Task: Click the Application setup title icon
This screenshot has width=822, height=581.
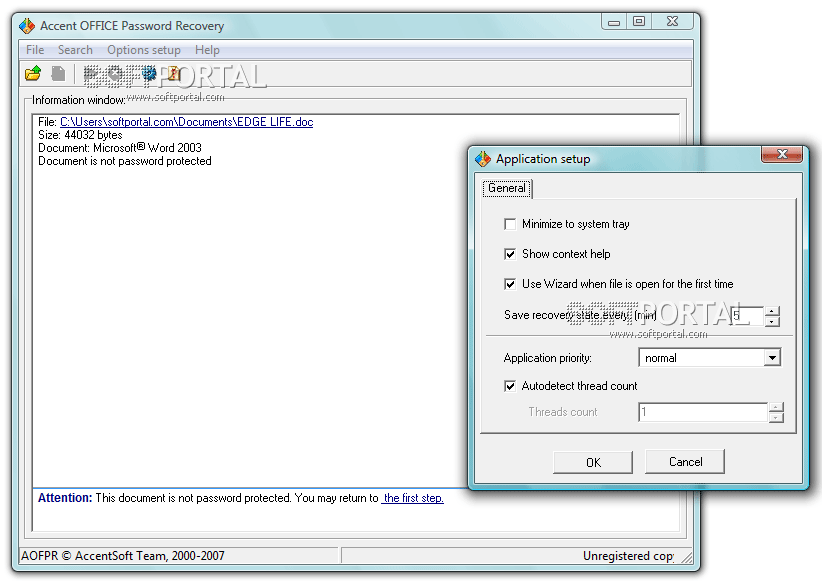Action: pos(483,159)
